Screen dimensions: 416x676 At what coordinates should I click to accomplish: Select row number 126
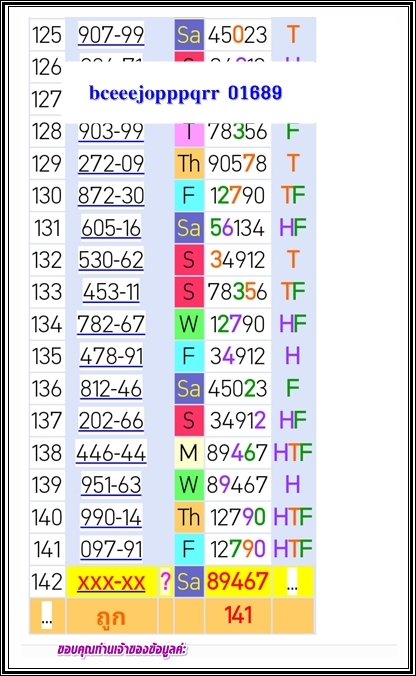tap(47, 67)
